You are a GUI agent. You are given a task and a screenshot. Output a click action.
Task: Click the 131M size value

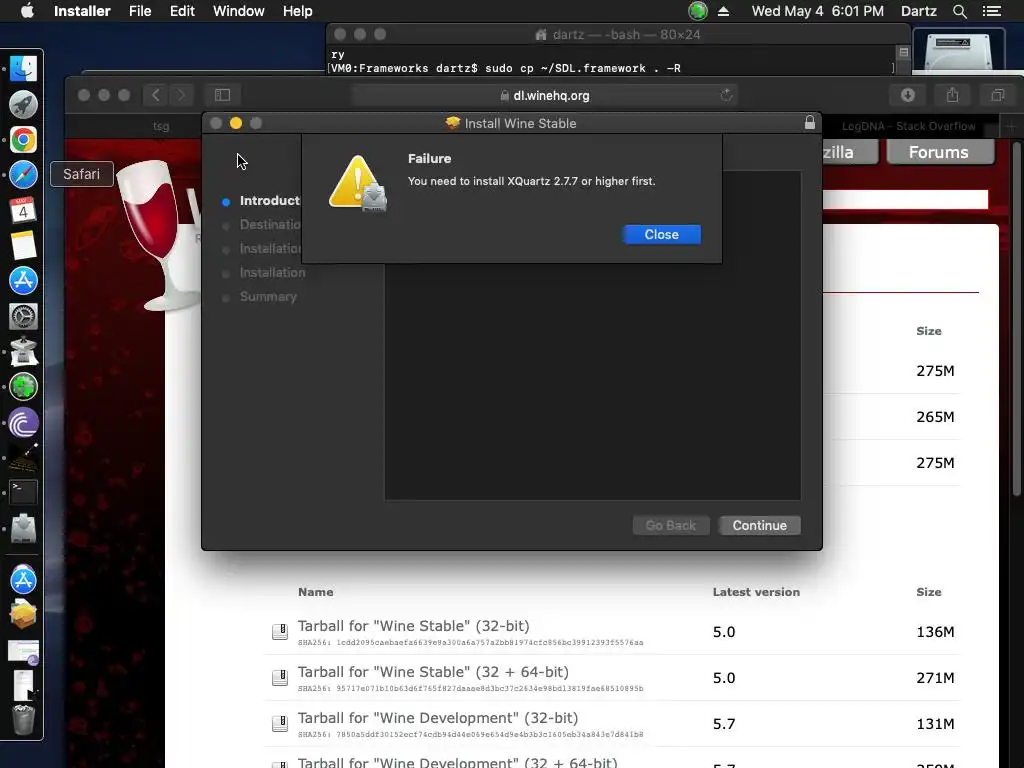(x=935, y=724)
